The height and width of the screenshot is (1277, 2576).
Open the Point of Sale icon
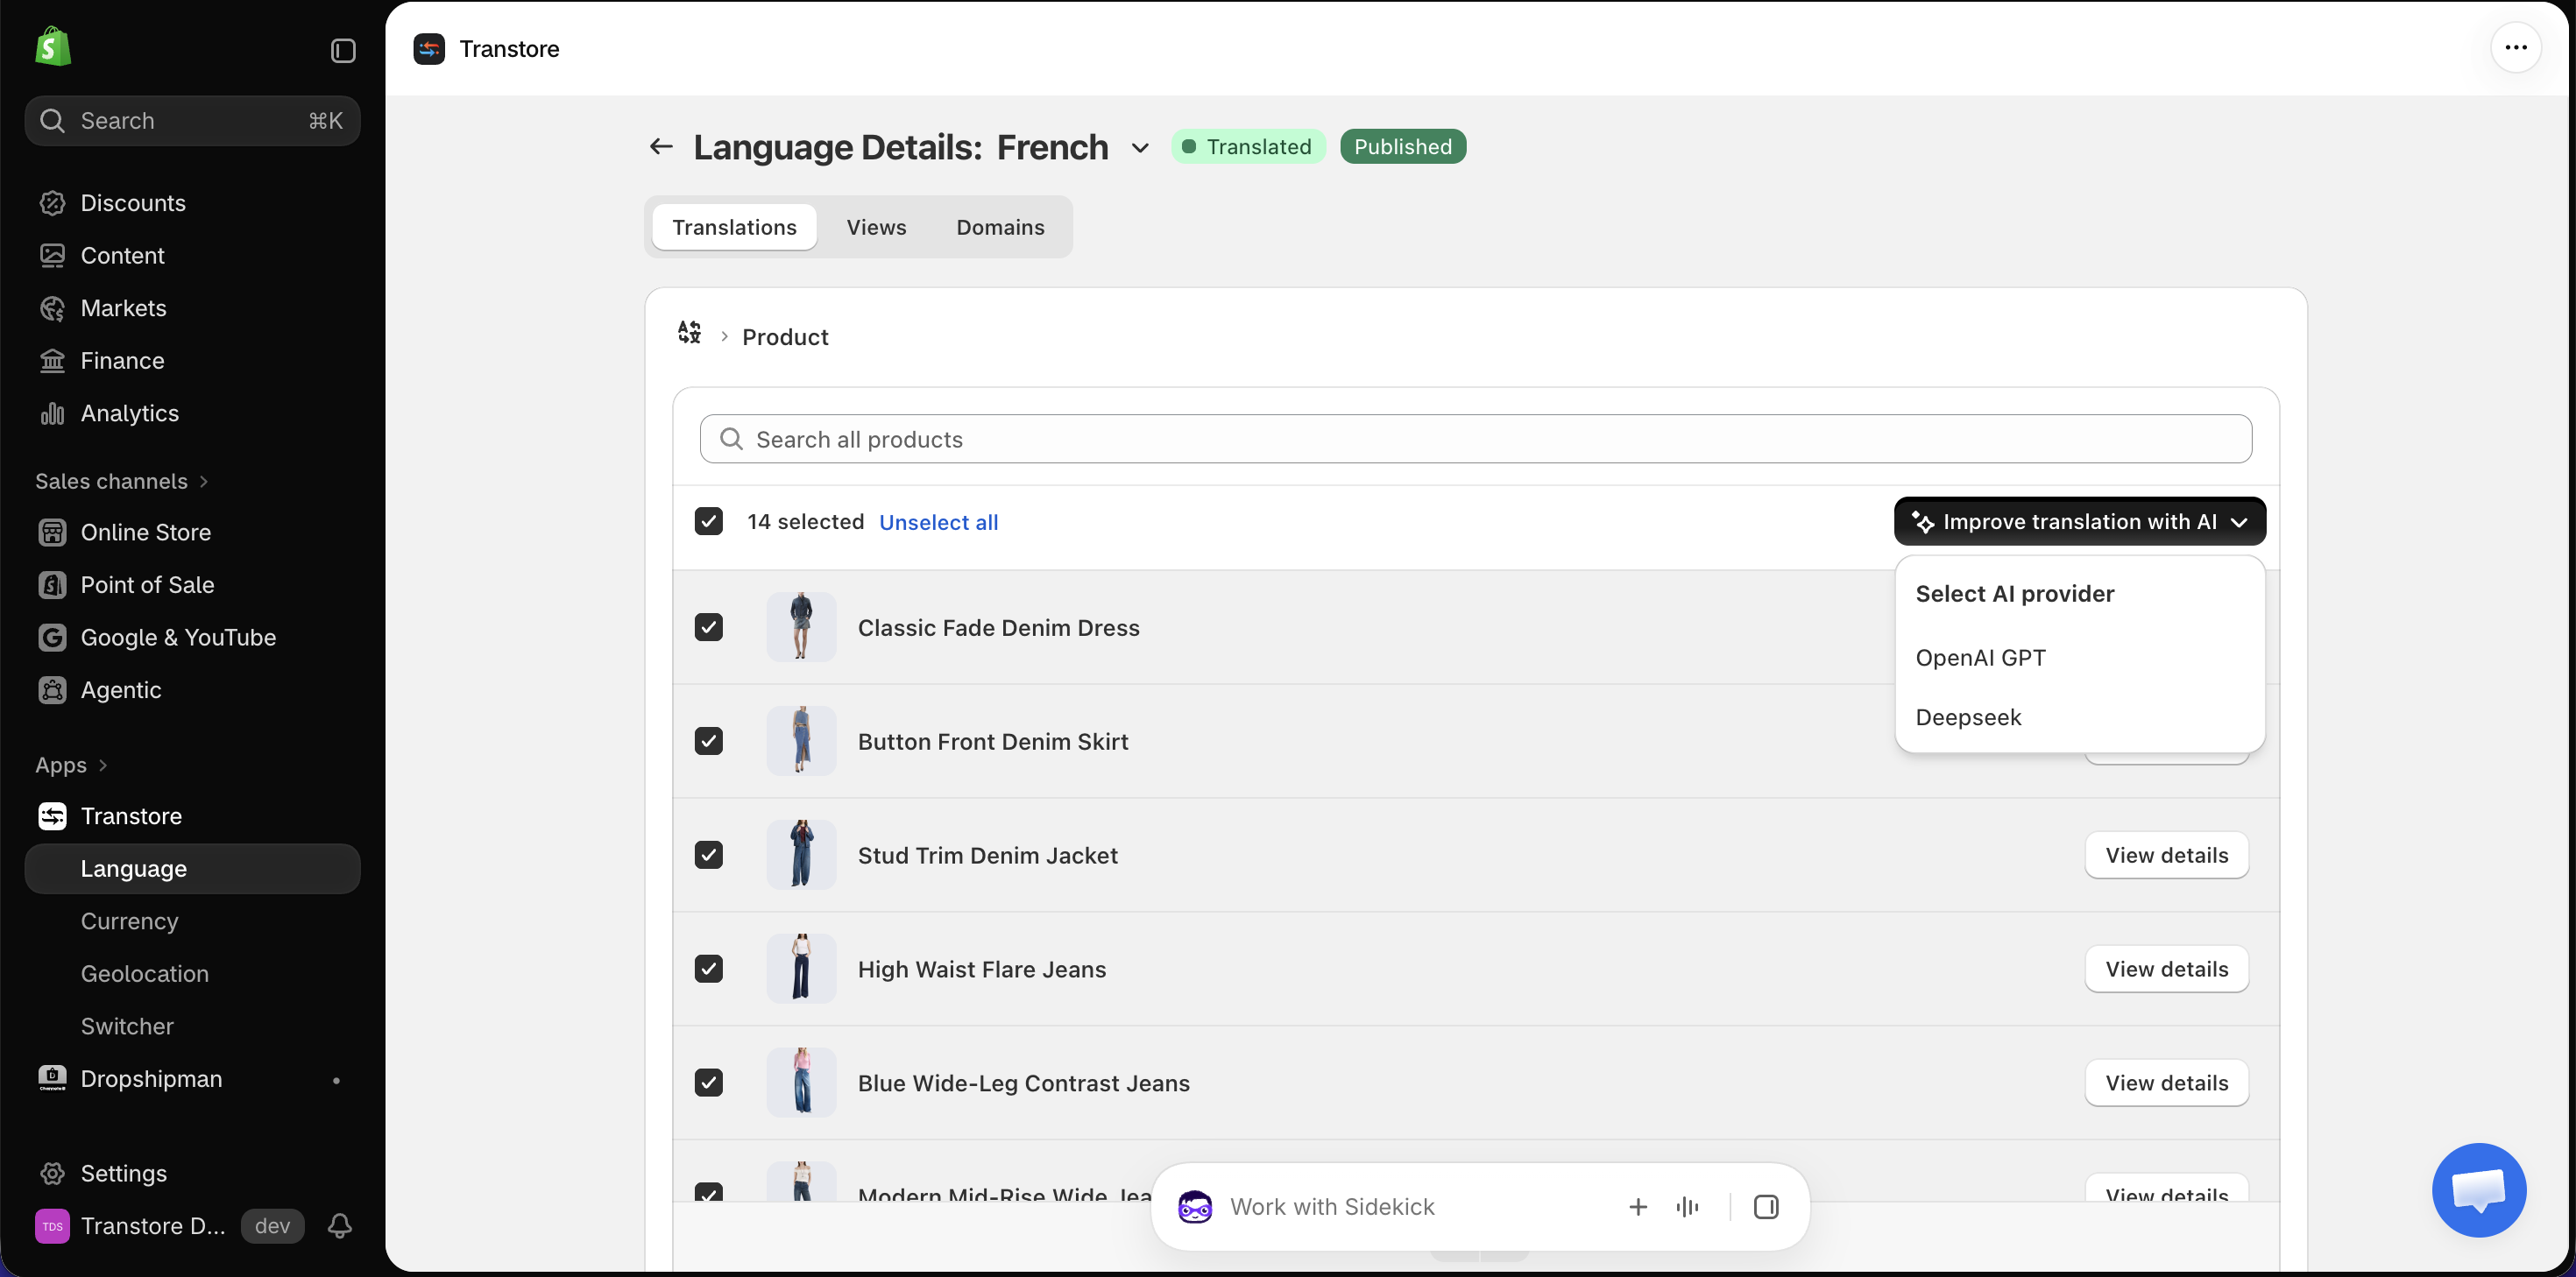pyautogui.click(x=52, y=585)
